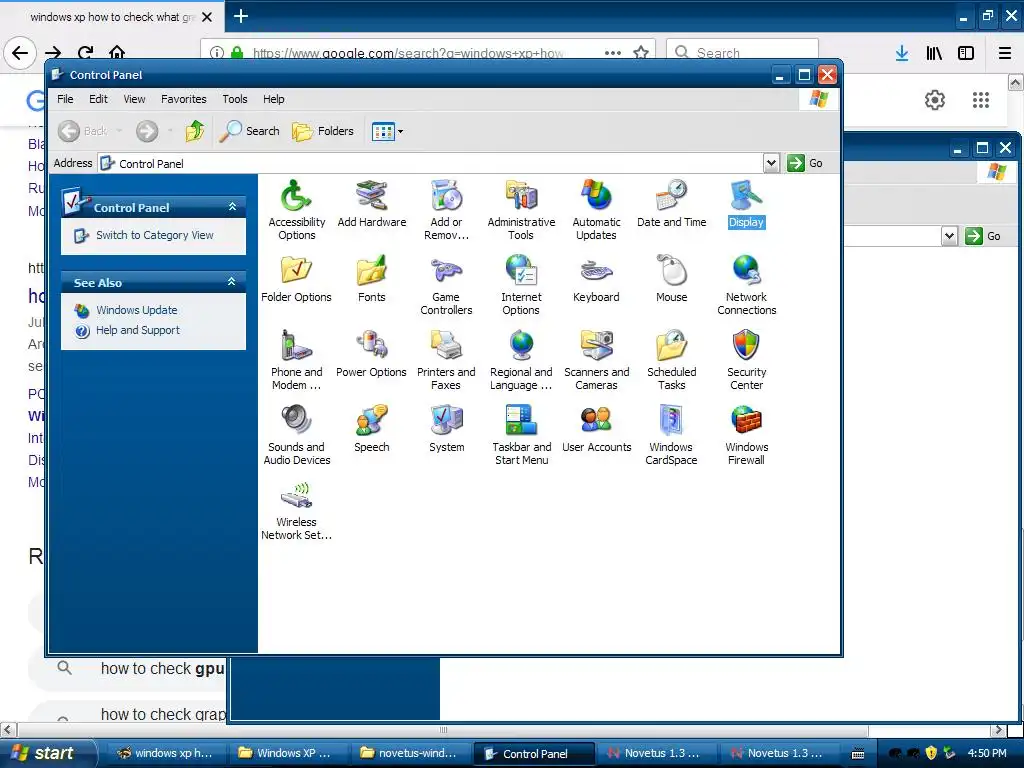This screenshot has width=1024, height=768.
Task: Open Firefox library icon
Action: pyautogui.click(x=934, y=53)
